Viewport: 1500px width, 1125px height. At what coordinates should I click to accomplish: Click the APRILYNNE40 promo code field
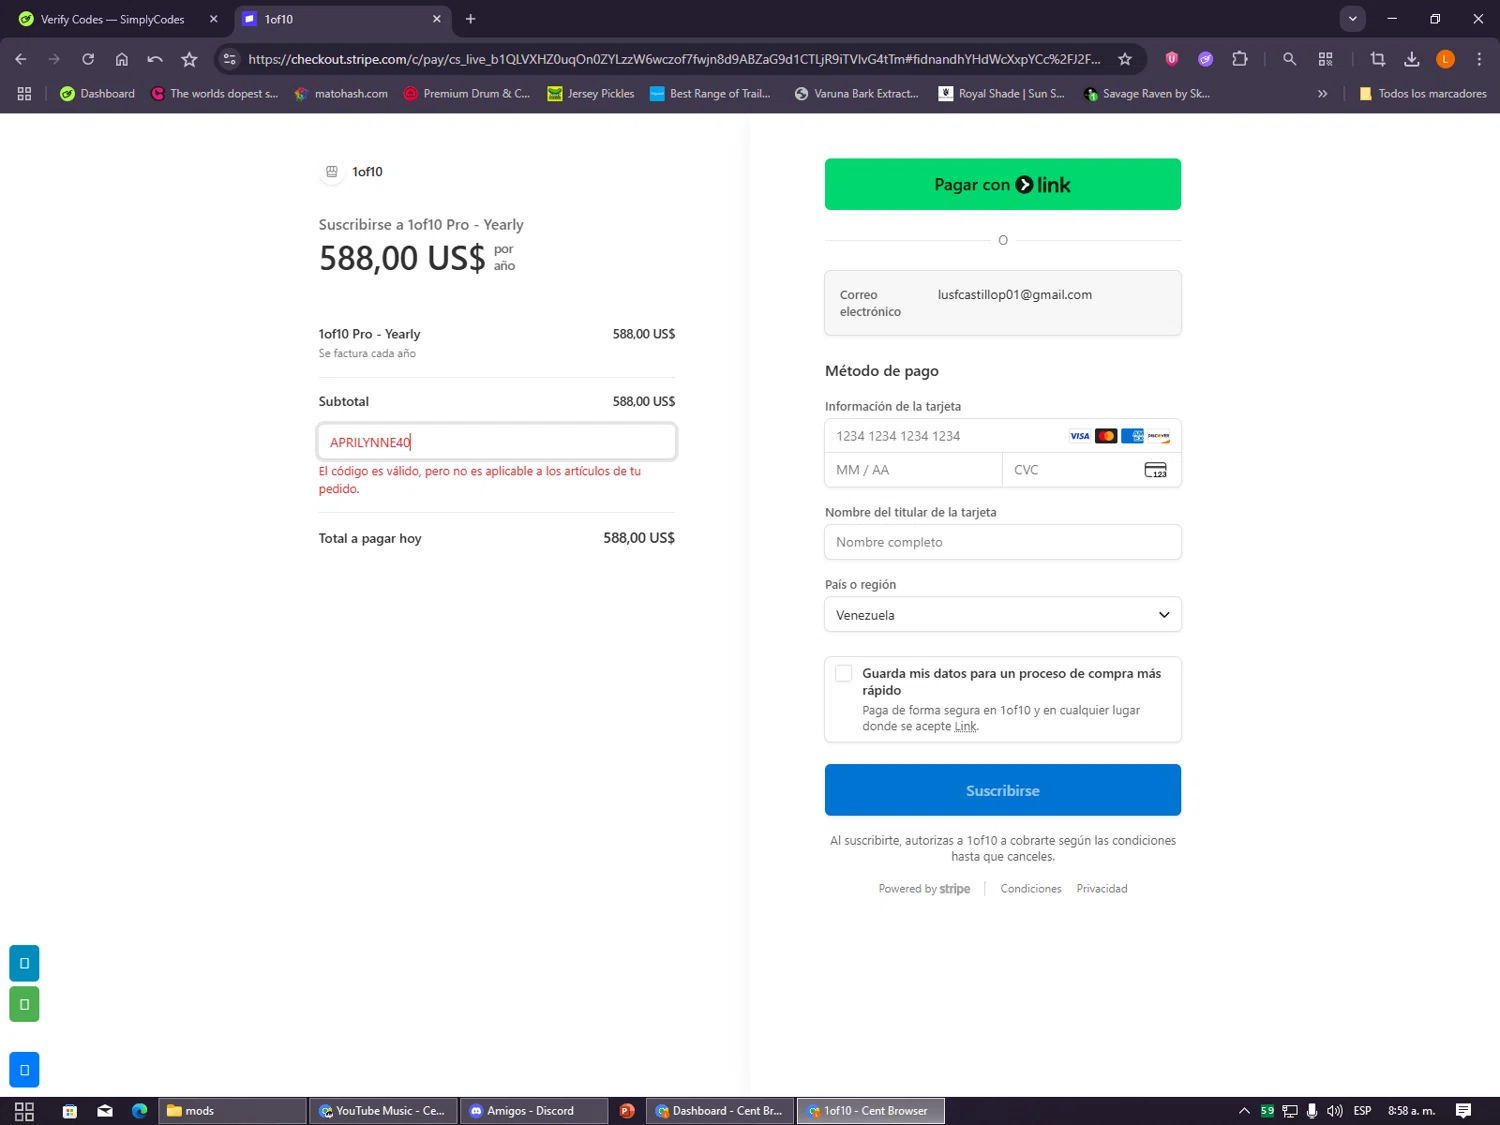pyautogui.click(x=497, y=442)
